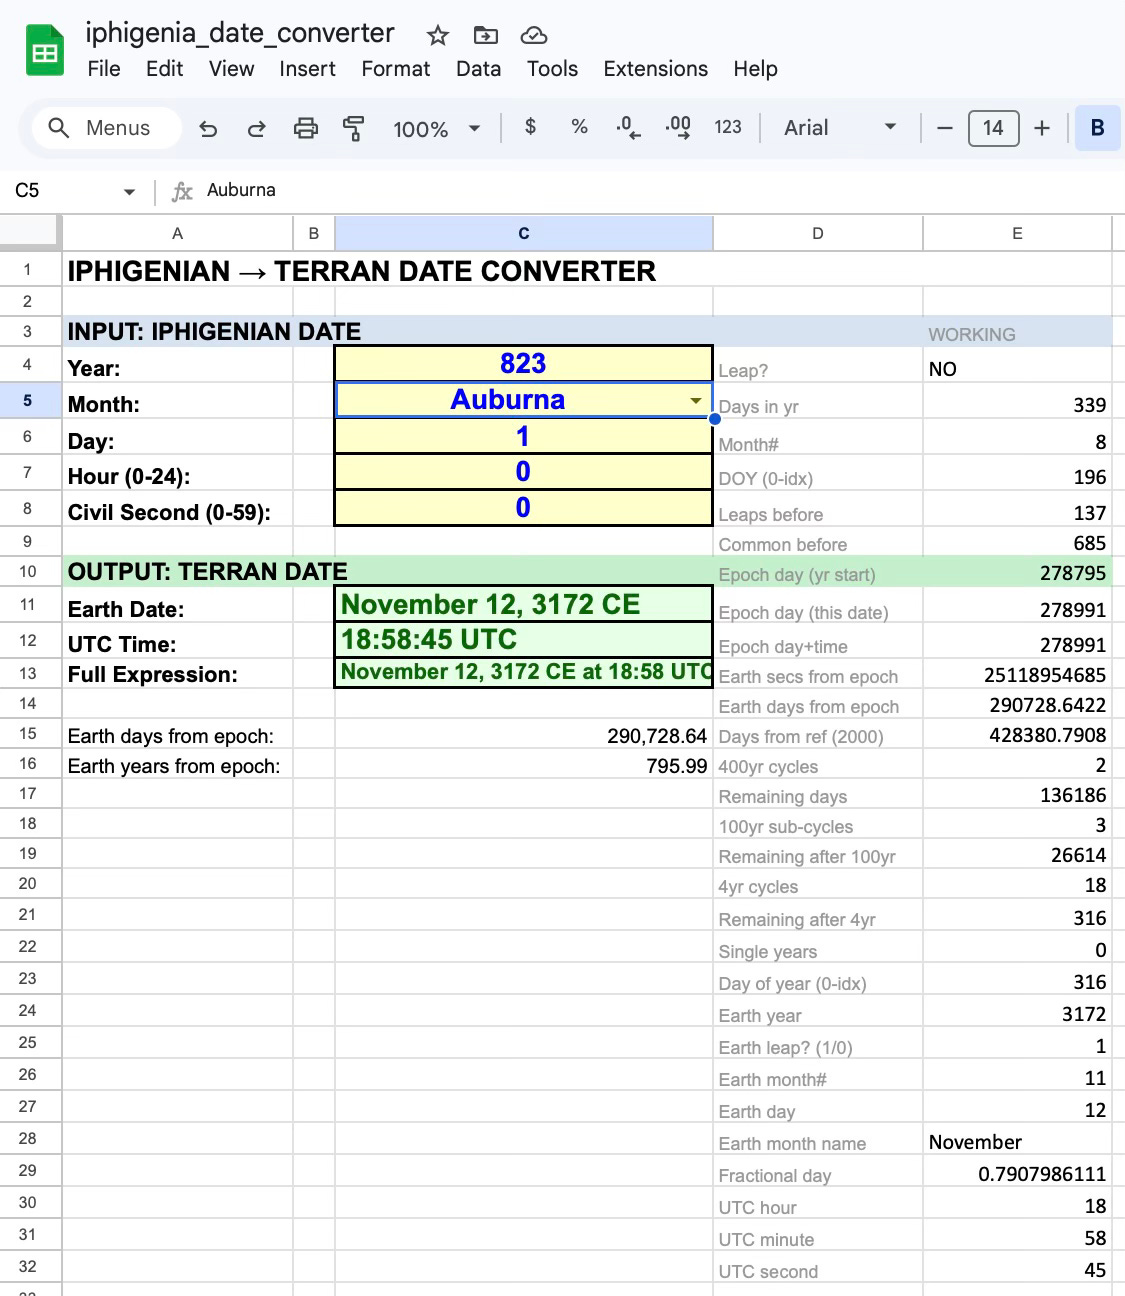The image size is (1125, 1296).
Task: Open the Arial font dropdown
Action: [840, 128]
